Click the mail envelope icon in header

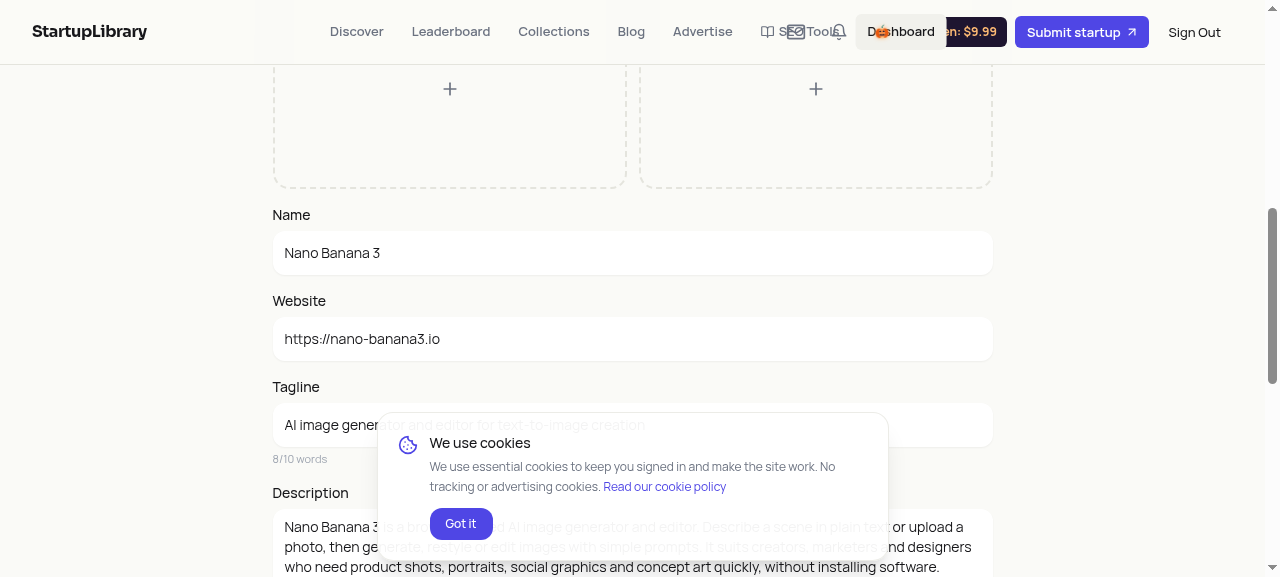(x=796, y=32)
